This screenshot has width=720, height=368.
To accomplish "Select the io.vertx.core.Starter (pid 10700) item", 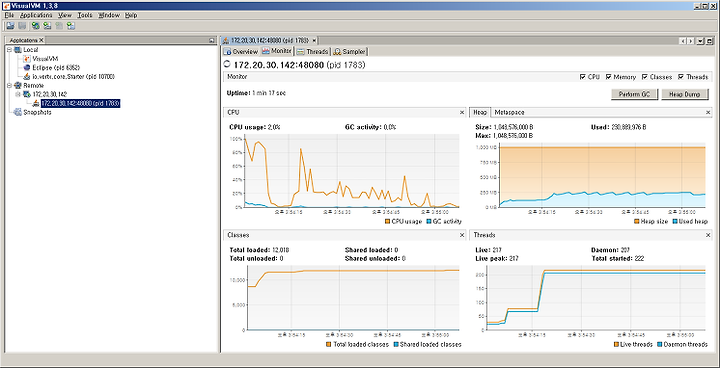I will click(73, 76).
